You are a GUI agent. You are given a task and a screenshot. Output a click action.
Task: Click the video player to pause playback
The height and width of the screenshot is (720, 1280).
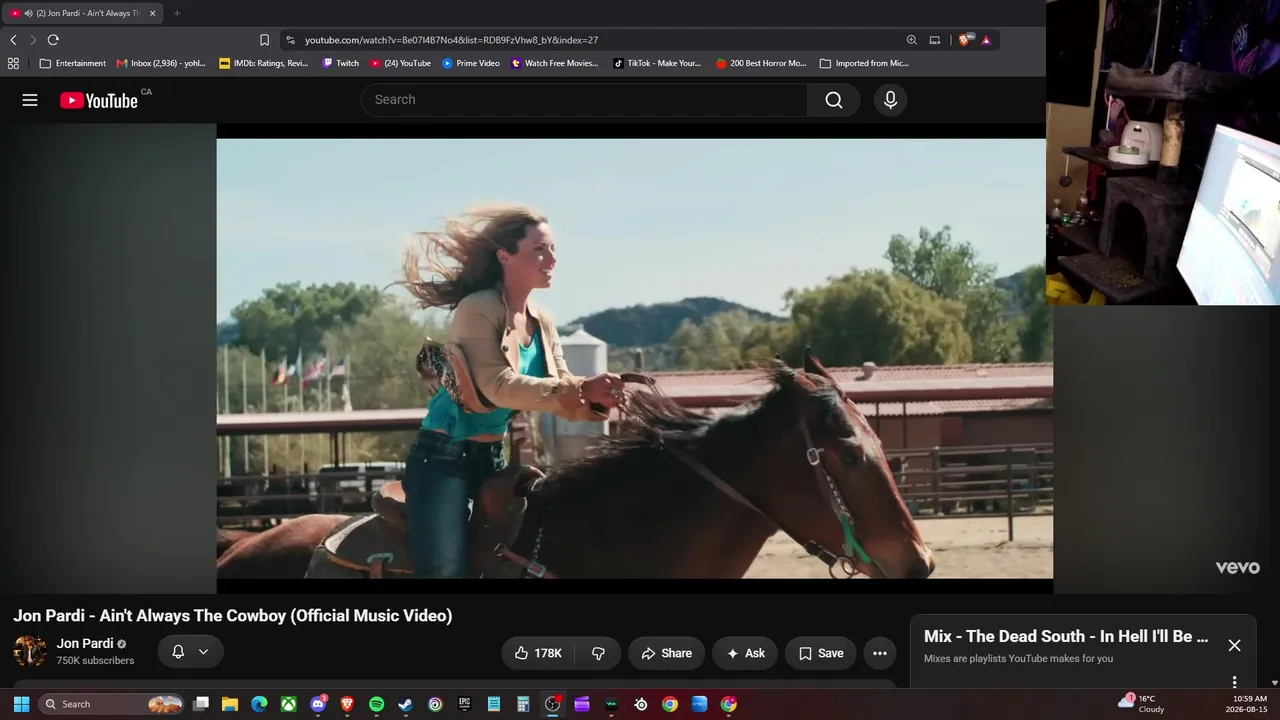click(635, 358)
